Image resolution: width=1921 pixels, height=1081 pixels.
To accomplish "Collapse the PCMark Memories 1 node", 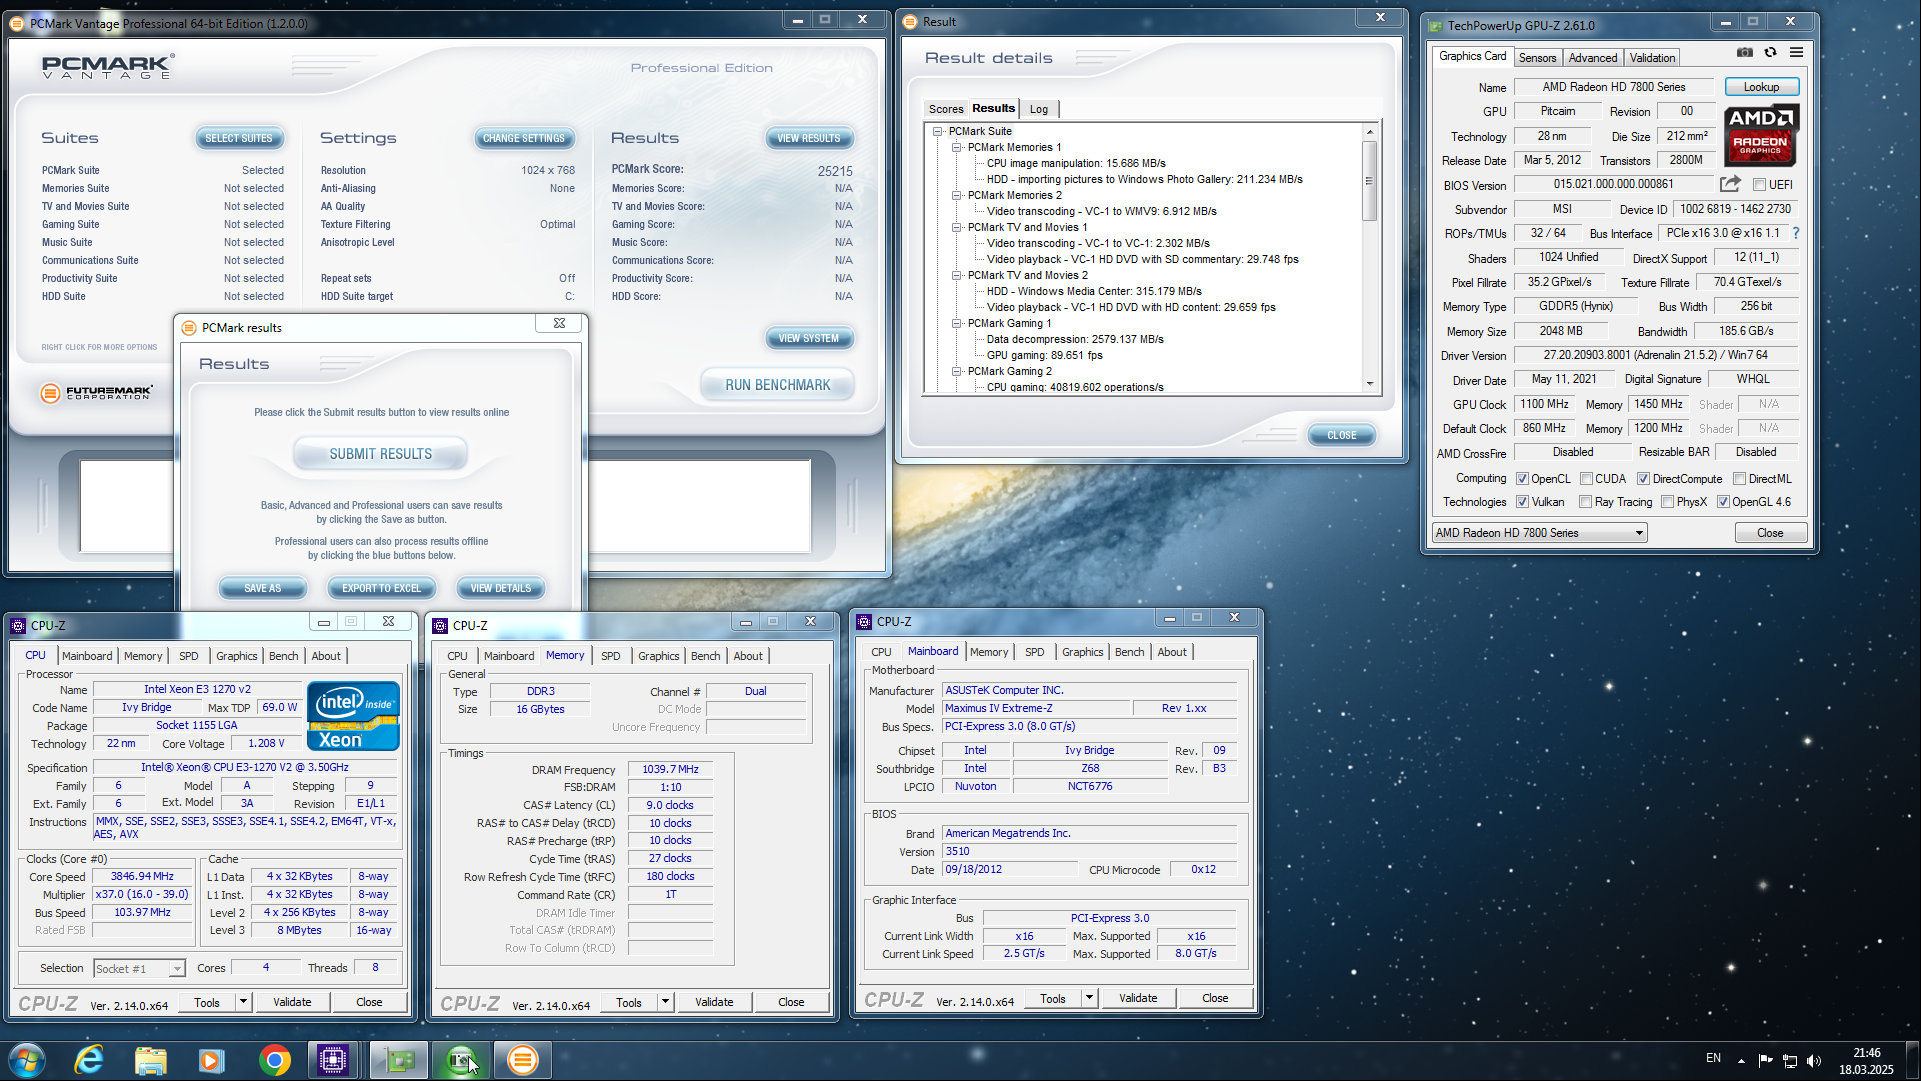I will click(x=957, y=147).
